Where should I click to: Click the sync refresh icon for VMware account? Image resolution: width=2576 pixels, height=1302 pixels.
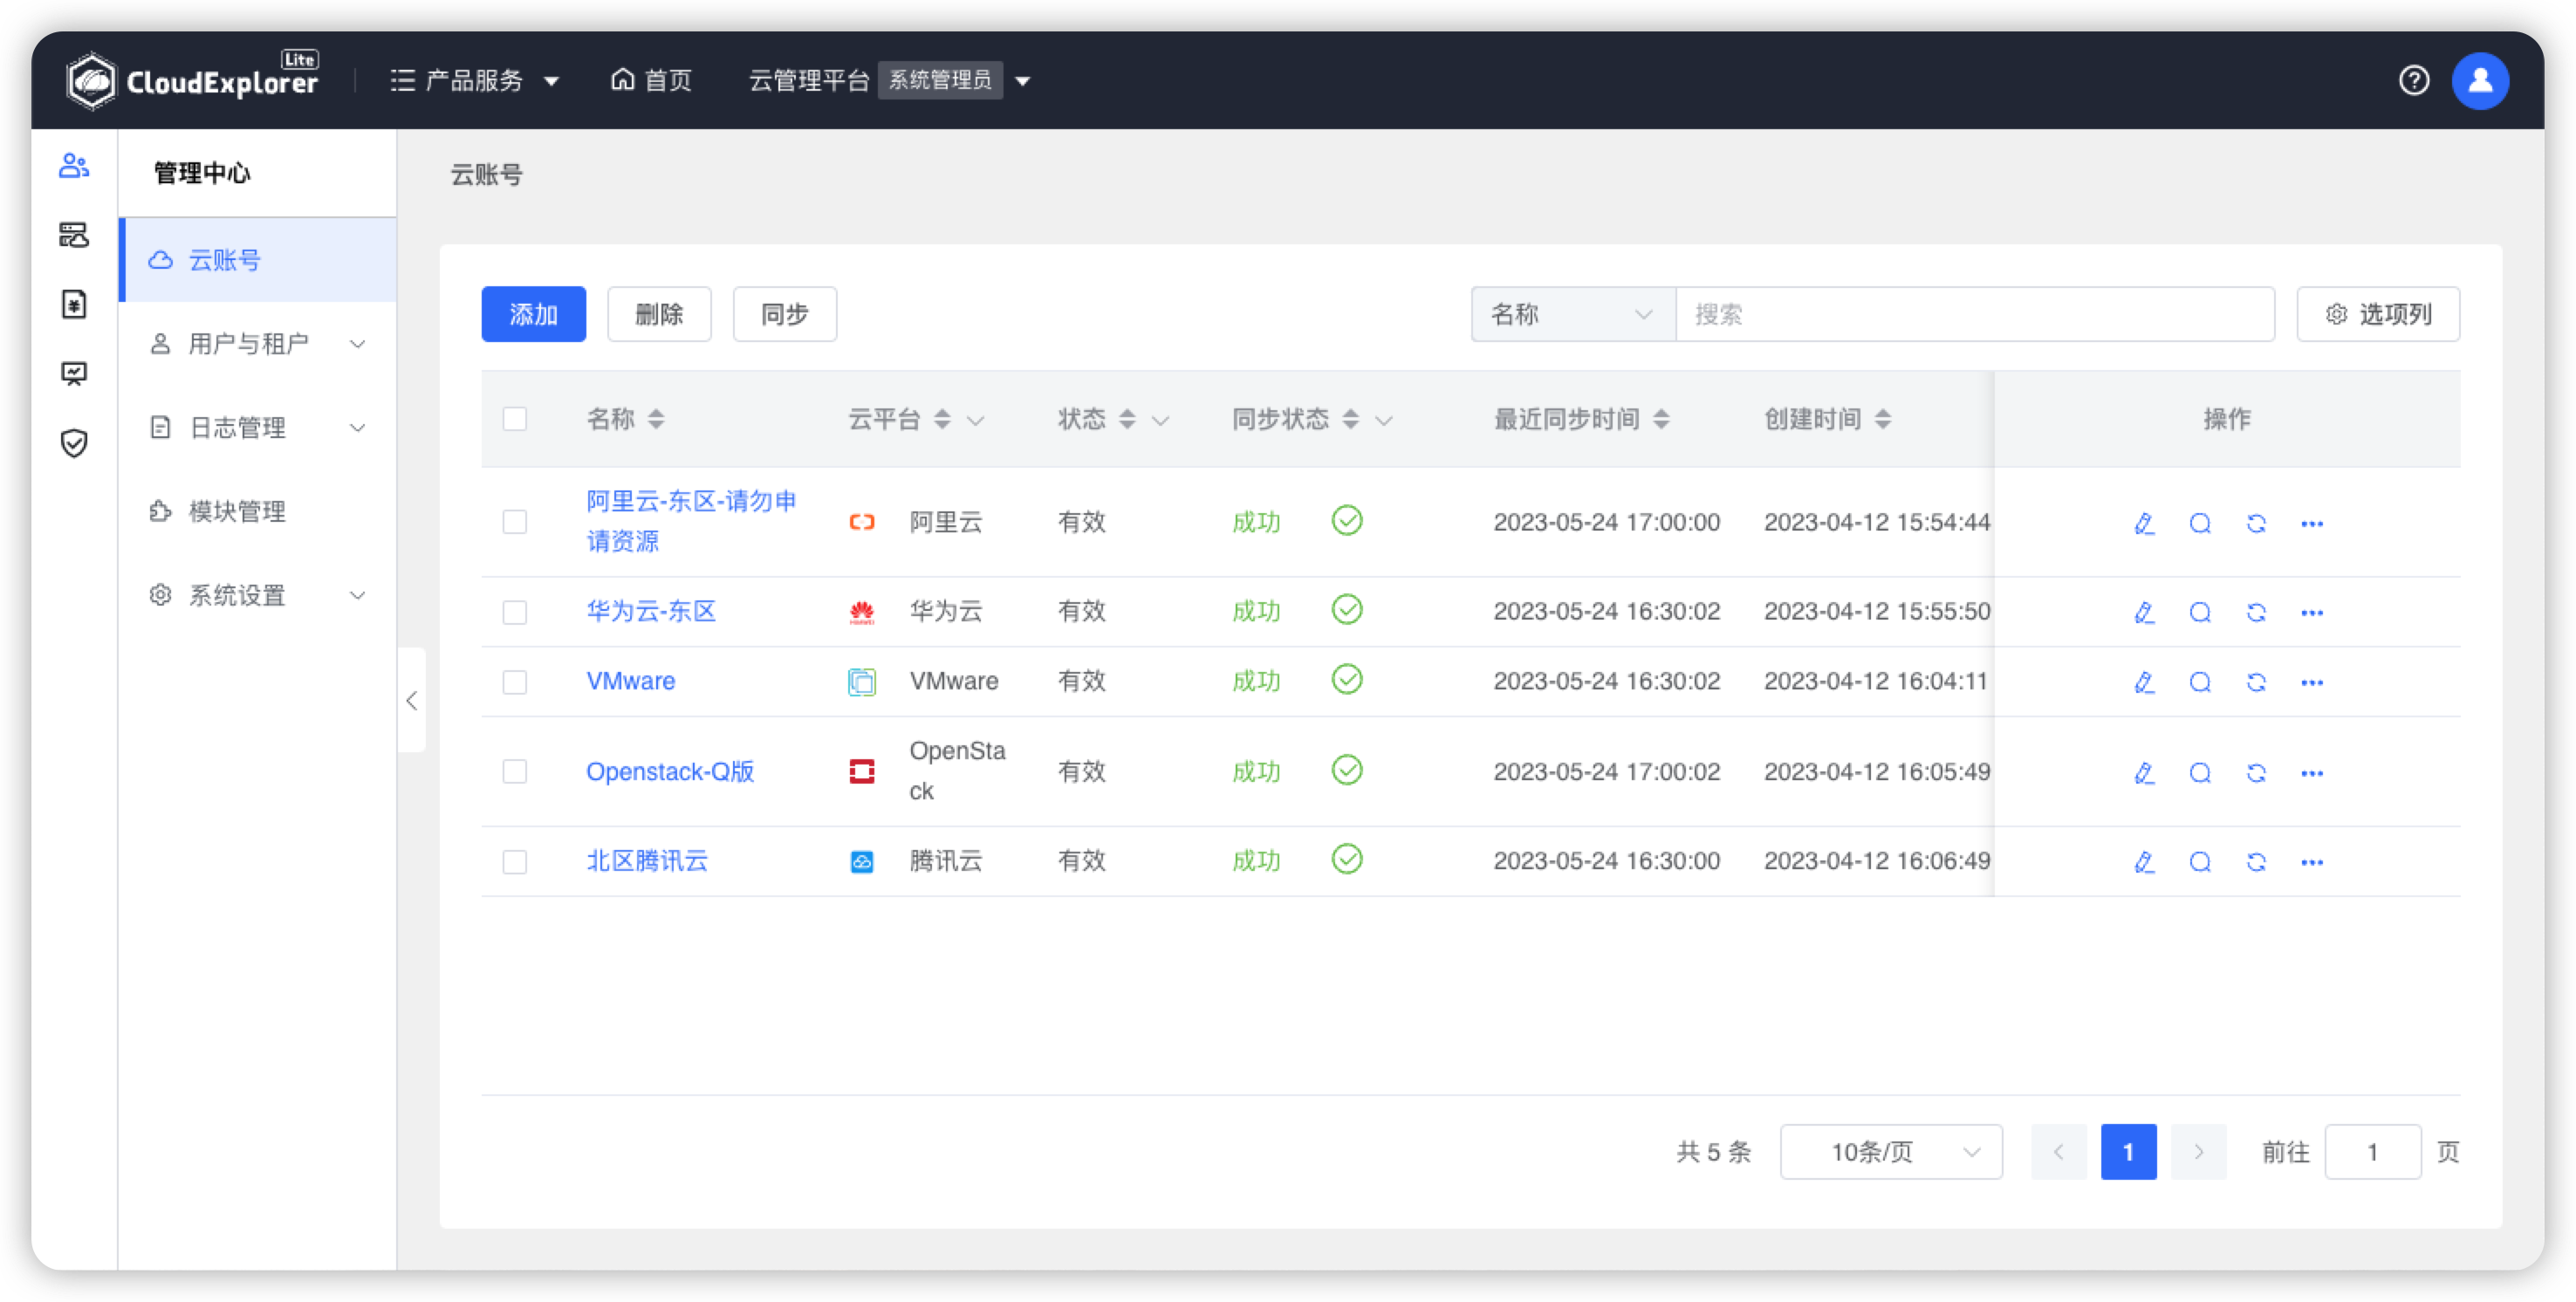[2256, 681]
